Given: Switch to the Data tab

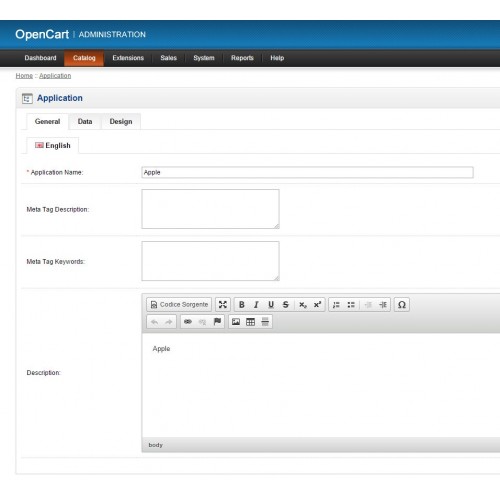Looking at the screenshot, I should tap(85, 122).
